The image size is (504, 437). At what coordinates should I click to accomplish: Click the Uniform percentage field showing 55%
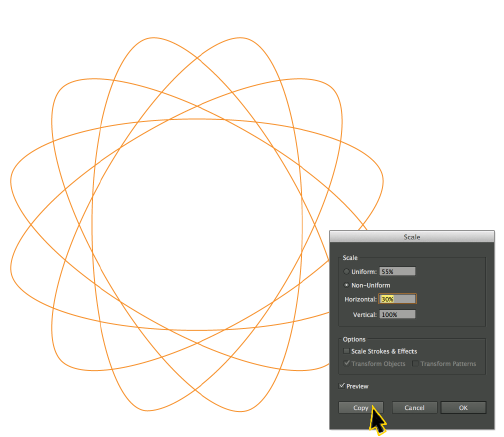click(x=397, y=271)
